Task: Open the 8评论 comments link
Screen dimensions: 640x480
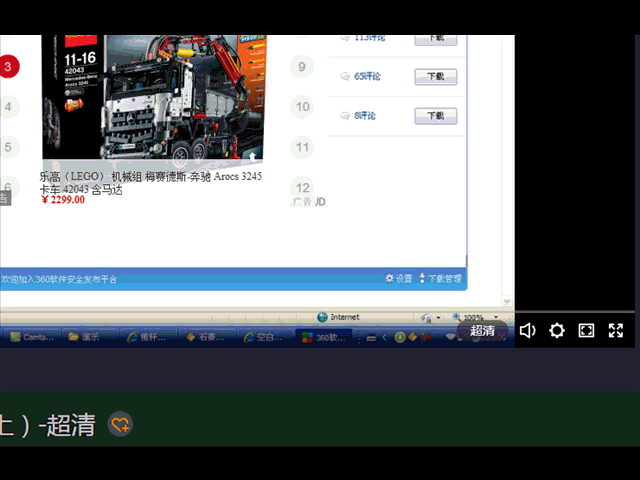Action: pos(364,116)
